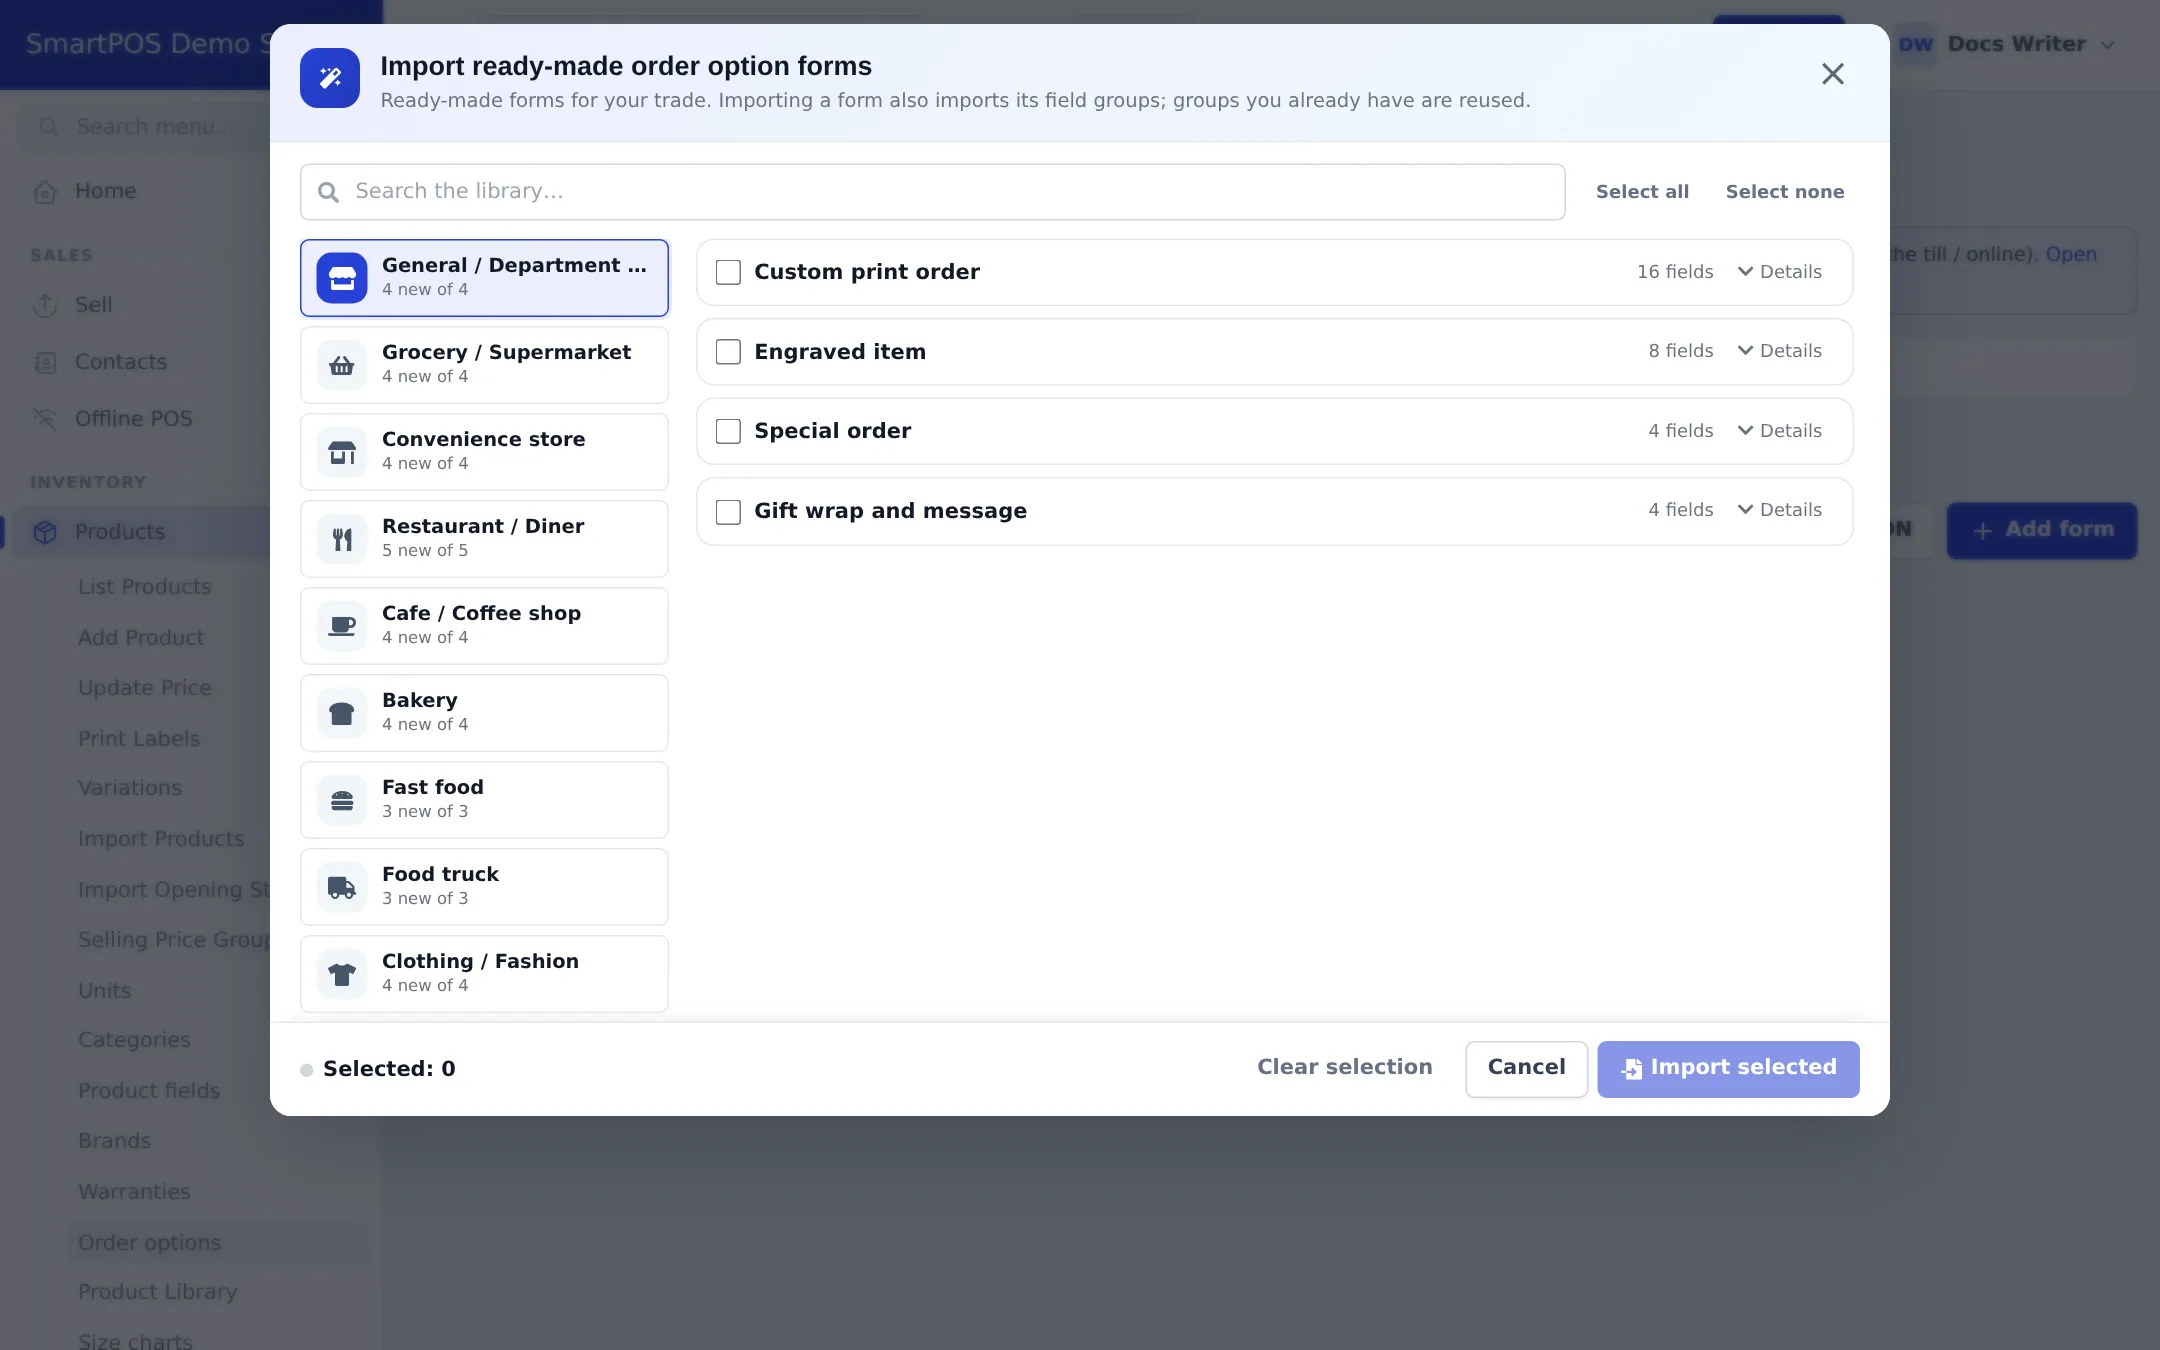Switch to the Grocery / Supermarket category

coord(484,365)
